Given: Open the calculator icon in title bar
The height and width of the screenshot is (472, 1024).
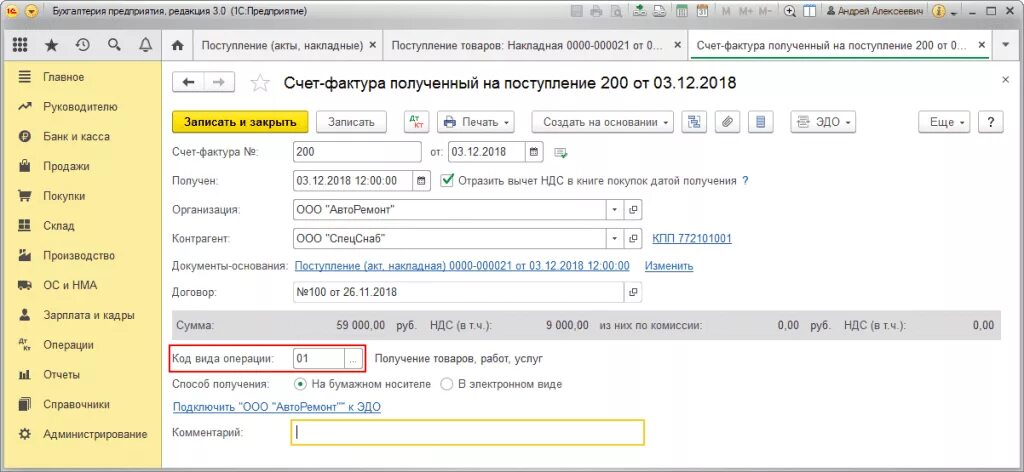Looking at the screenshot, I should pyautogui.click(x=682, y=11).
